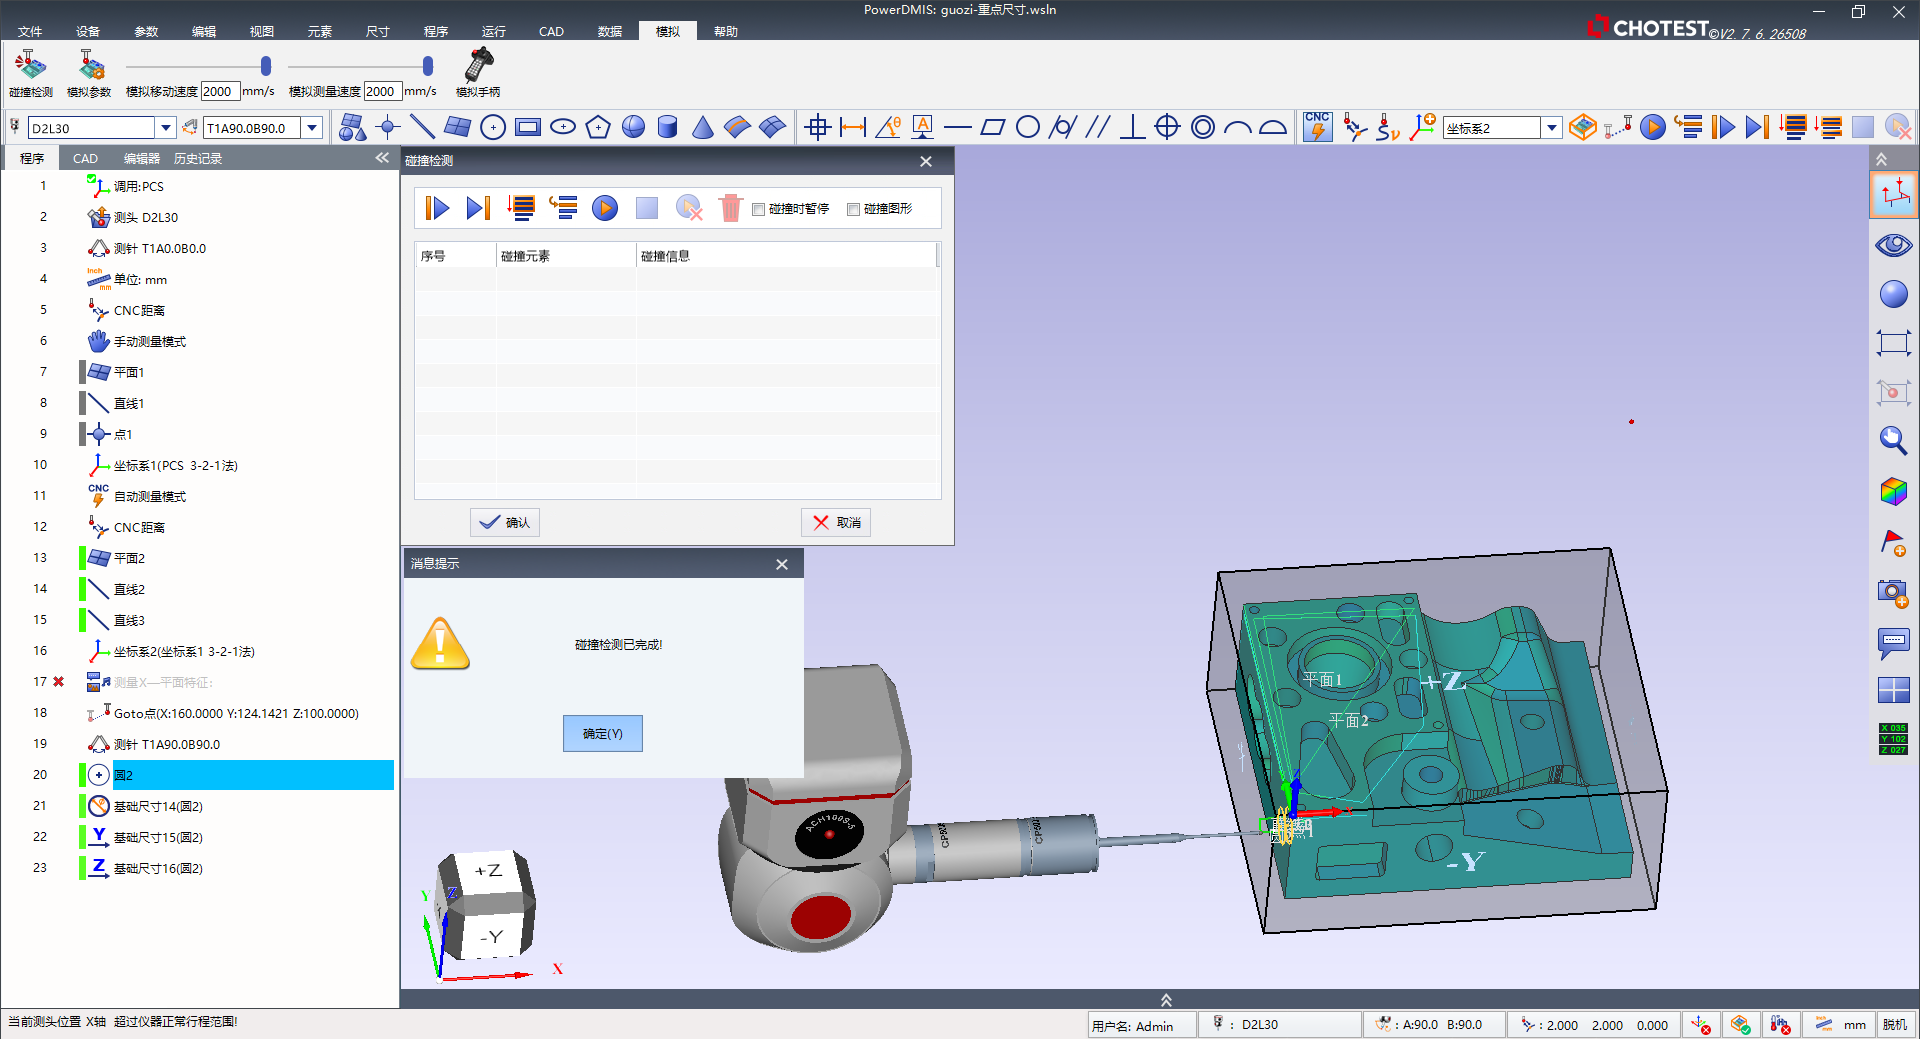
Task: Open the T1A90.0B90.0 tip angle dropdown
Action: (312, 128)
